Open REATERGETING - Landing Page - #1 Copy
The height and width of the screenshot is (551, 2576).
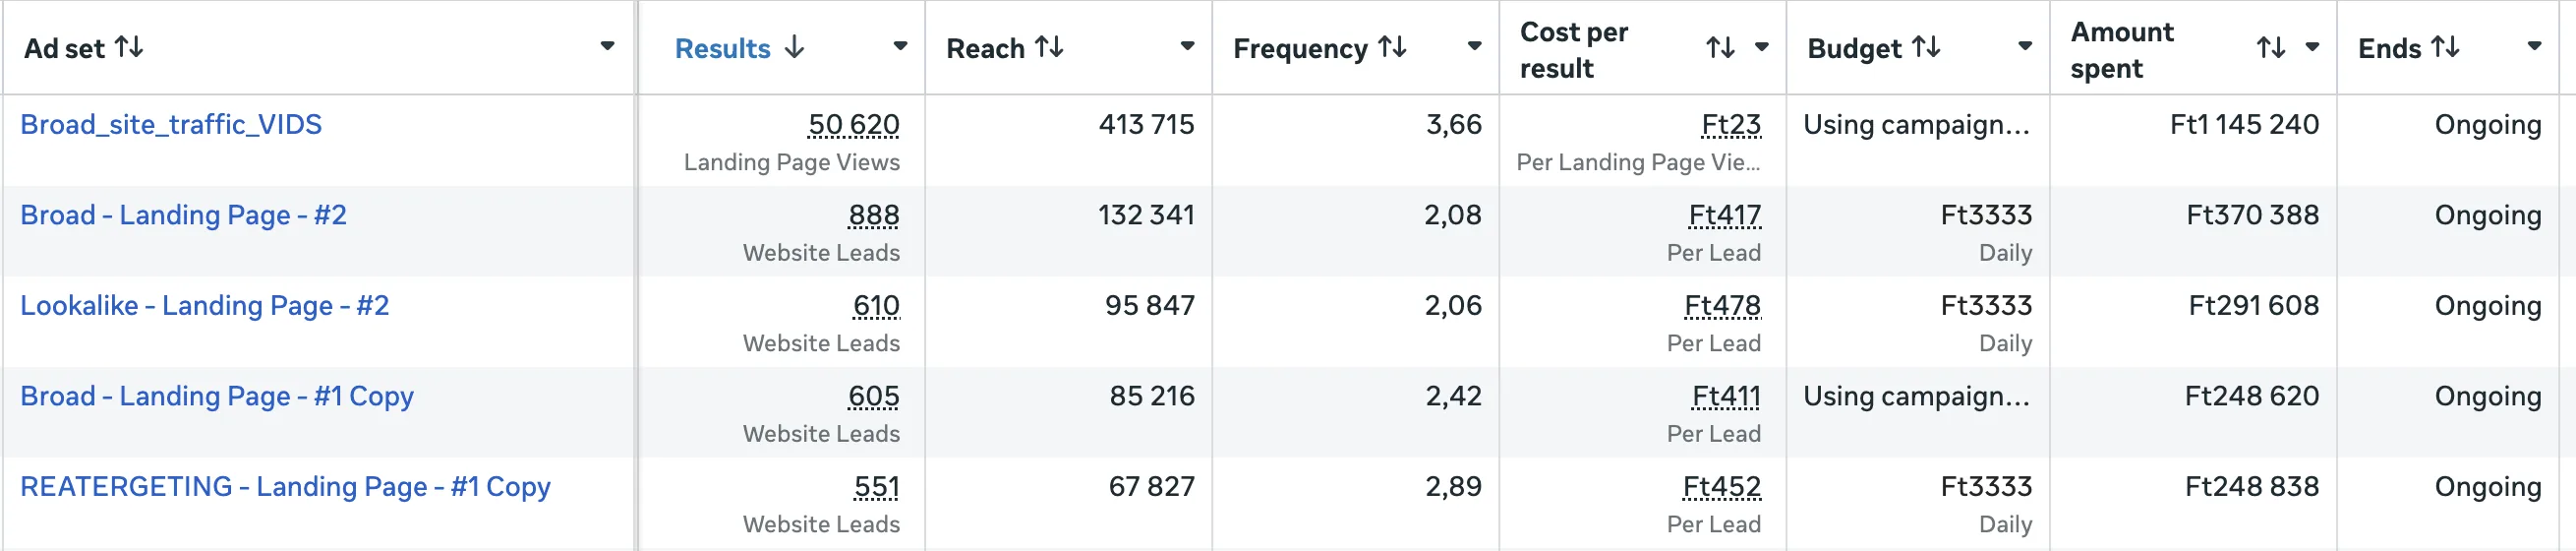pyautogui.click(x=285, y=487)
